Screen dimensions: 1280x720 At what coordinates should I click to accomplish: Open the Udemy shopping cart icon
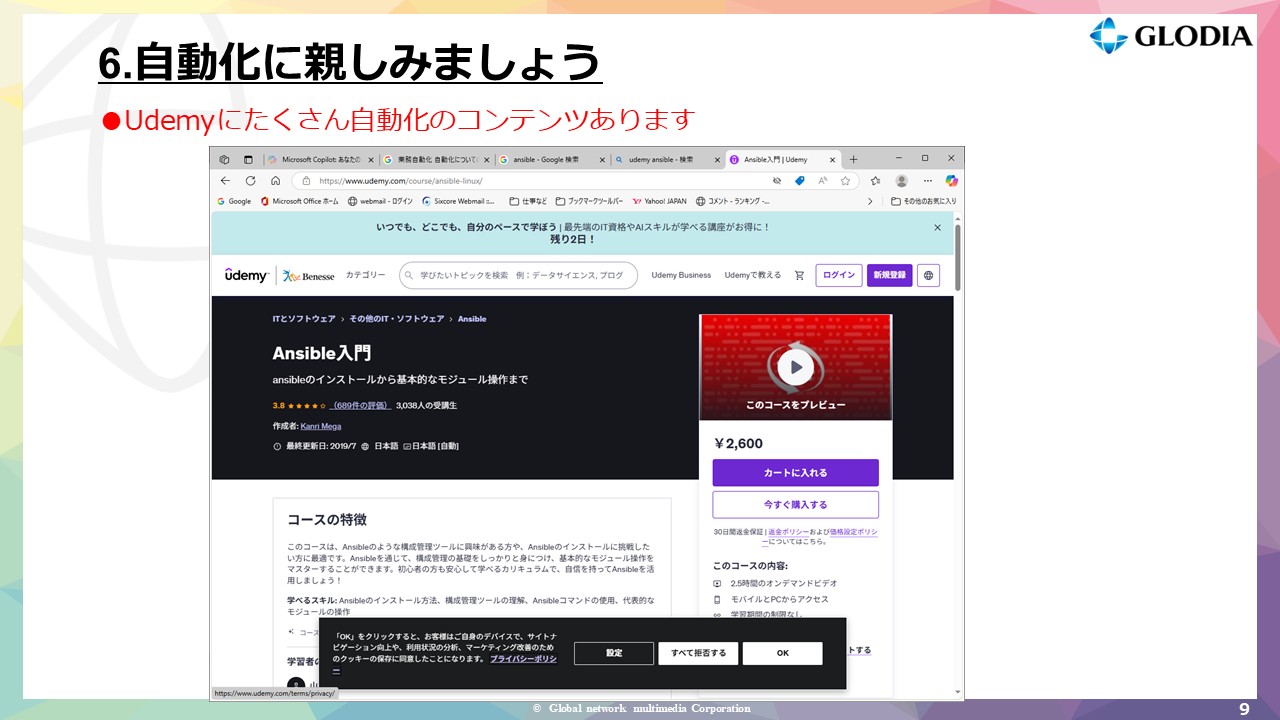pos(799,275)
